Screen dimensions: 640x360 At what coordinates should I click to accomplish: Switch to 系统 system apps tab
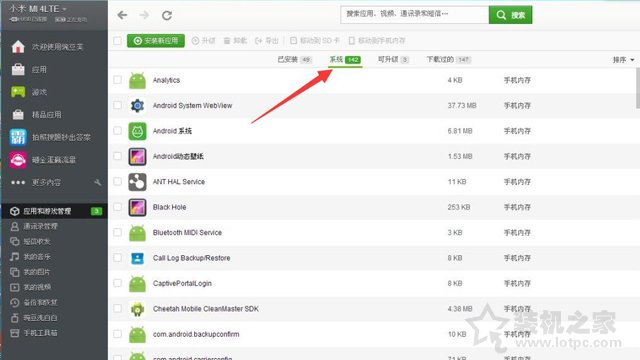click(345, 60)
